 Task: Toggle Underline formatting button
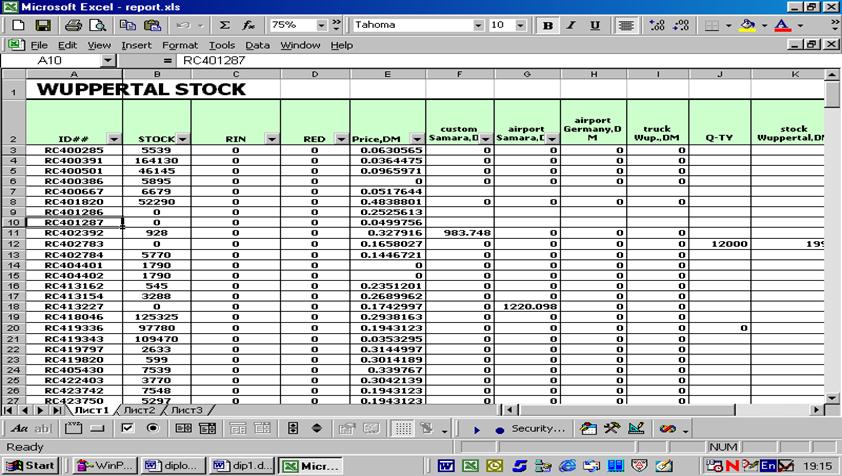(x=595, y=25)
